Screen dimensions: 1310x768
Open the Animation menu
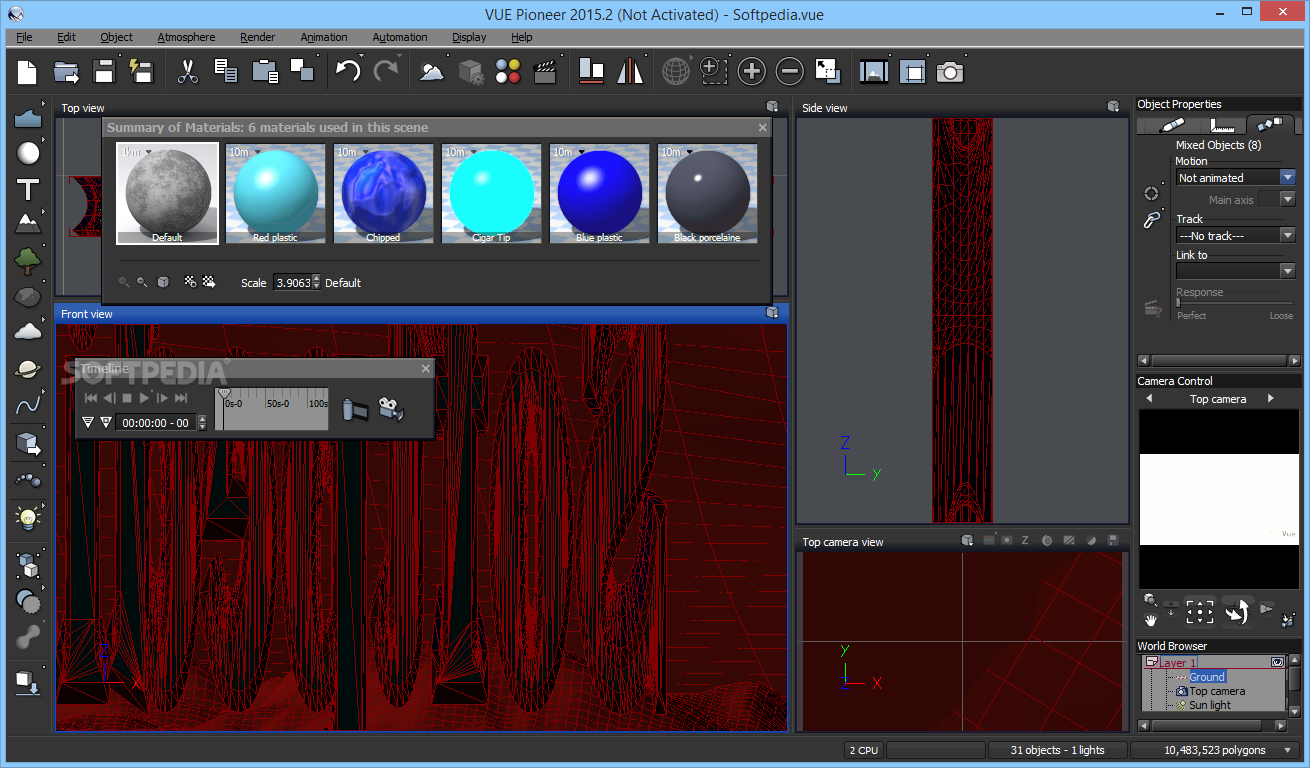[x=324, y=37]
